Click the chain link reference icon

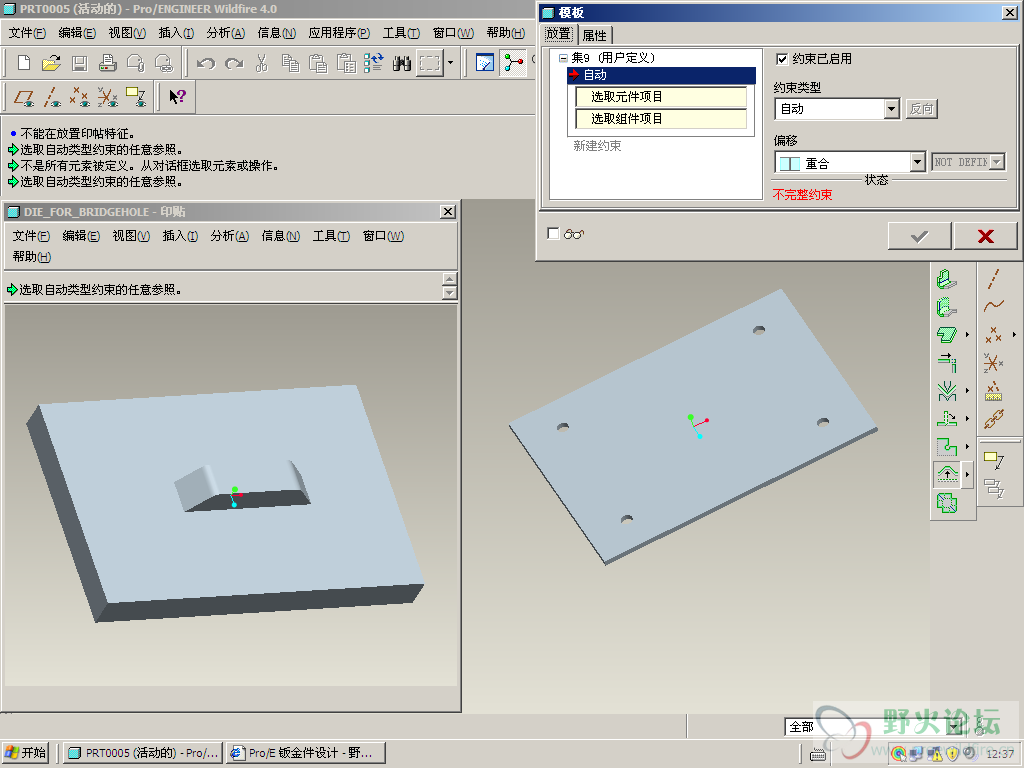pos(993,418)
